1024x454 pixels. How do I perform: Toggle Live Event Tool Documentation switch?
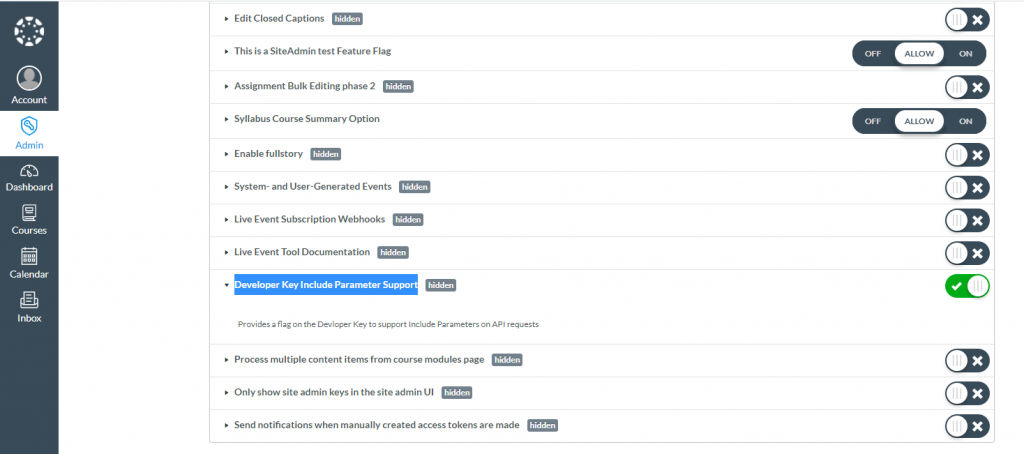pyautogui.click(x=967, y=253)
